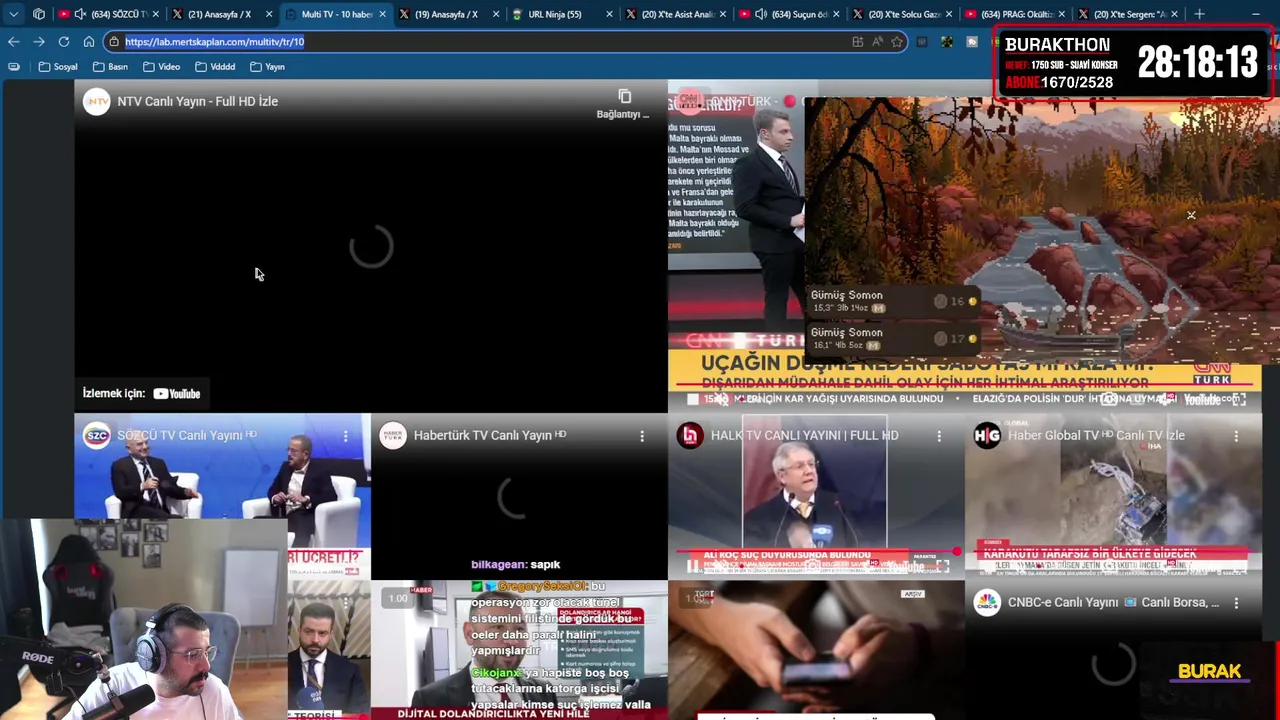This screenshot has width=1280, height=720.
Task: Pause the CNN Türk stream
Action: point(693,399)
